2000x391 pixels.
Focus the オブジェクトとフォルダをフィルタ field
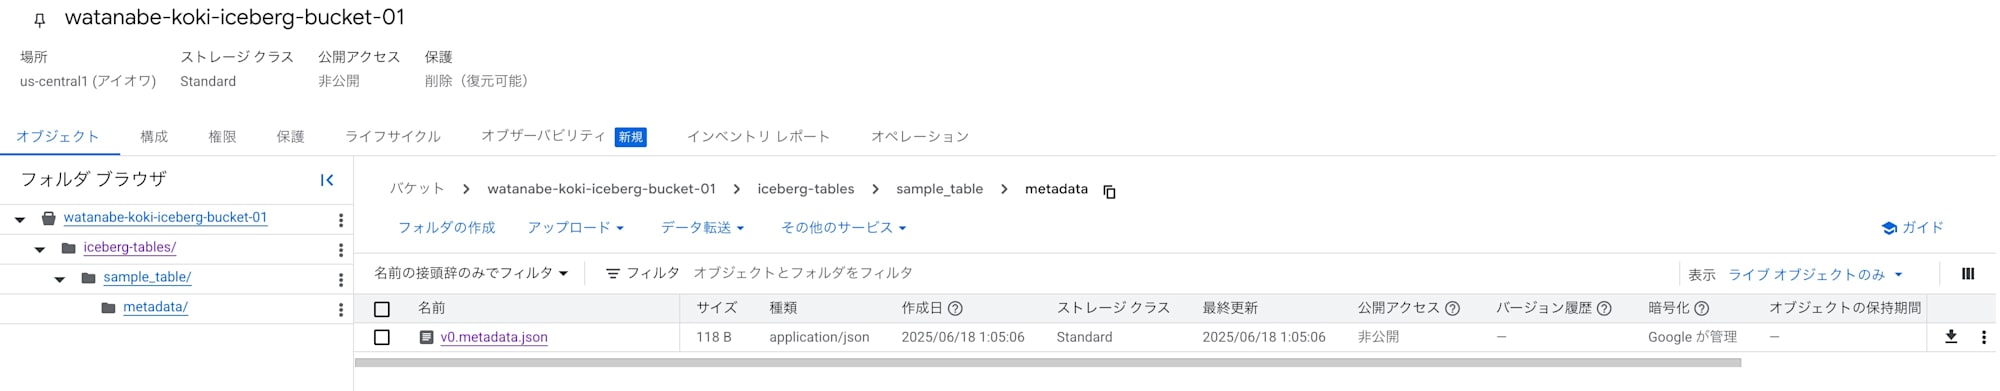pyautogui.click(x=1180, y=273)
